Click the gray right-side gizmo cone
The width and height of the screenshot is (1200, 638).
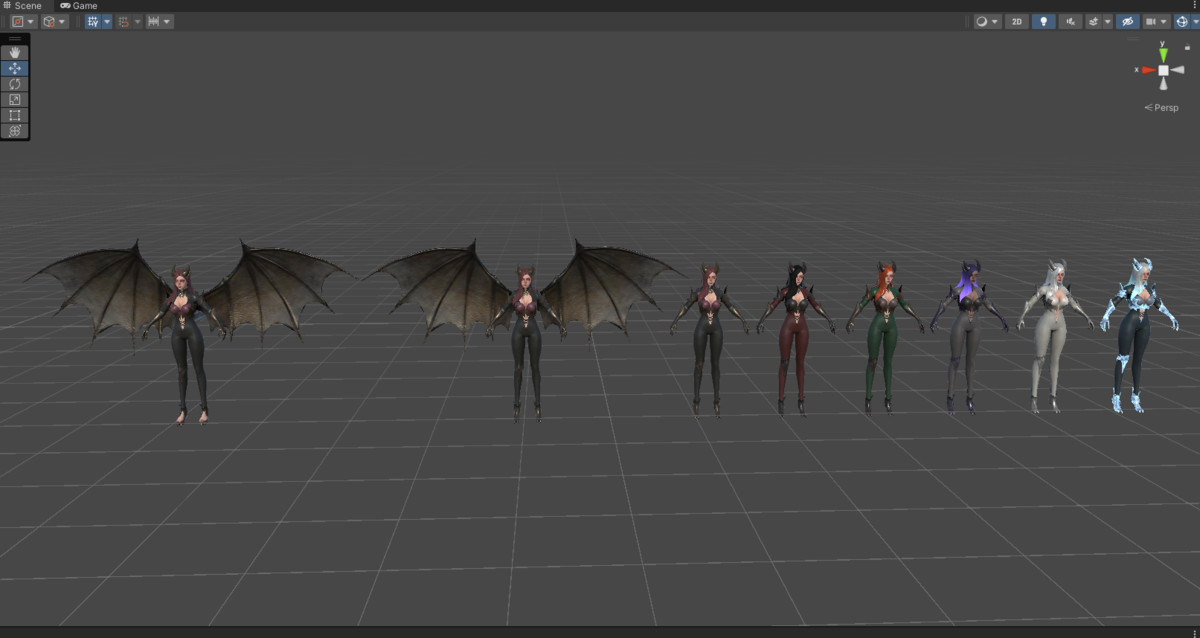pyautogui.click(x=1178, y=70)
